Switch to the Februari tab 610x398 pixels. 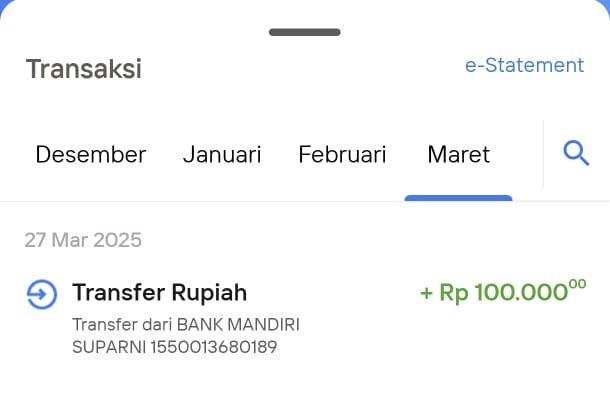tap(342, 154)
